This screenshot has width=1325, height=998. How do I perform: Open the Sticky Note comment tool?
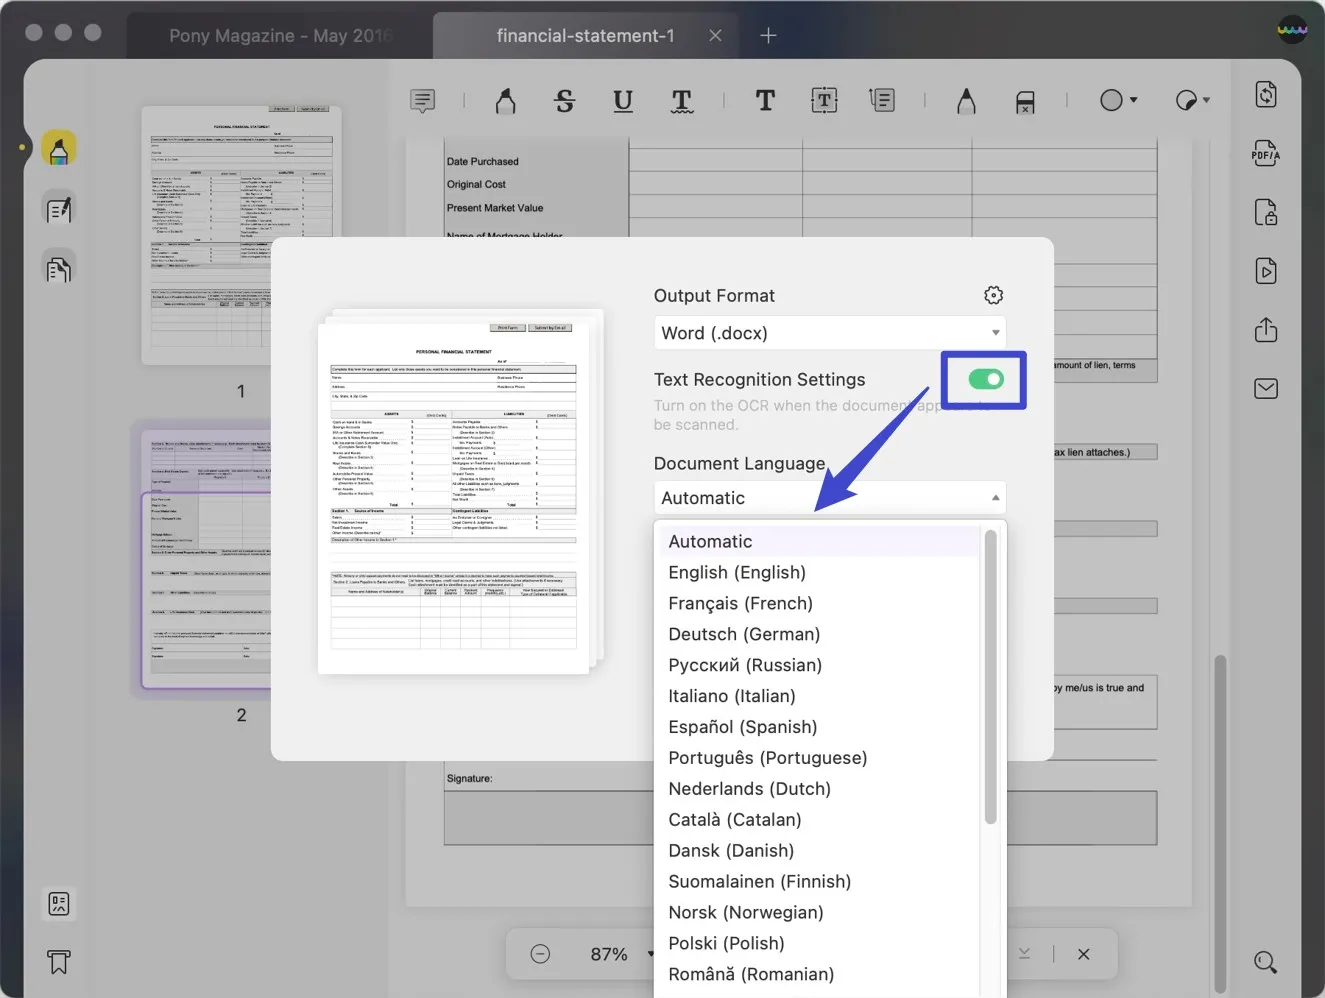click(422, 100)
